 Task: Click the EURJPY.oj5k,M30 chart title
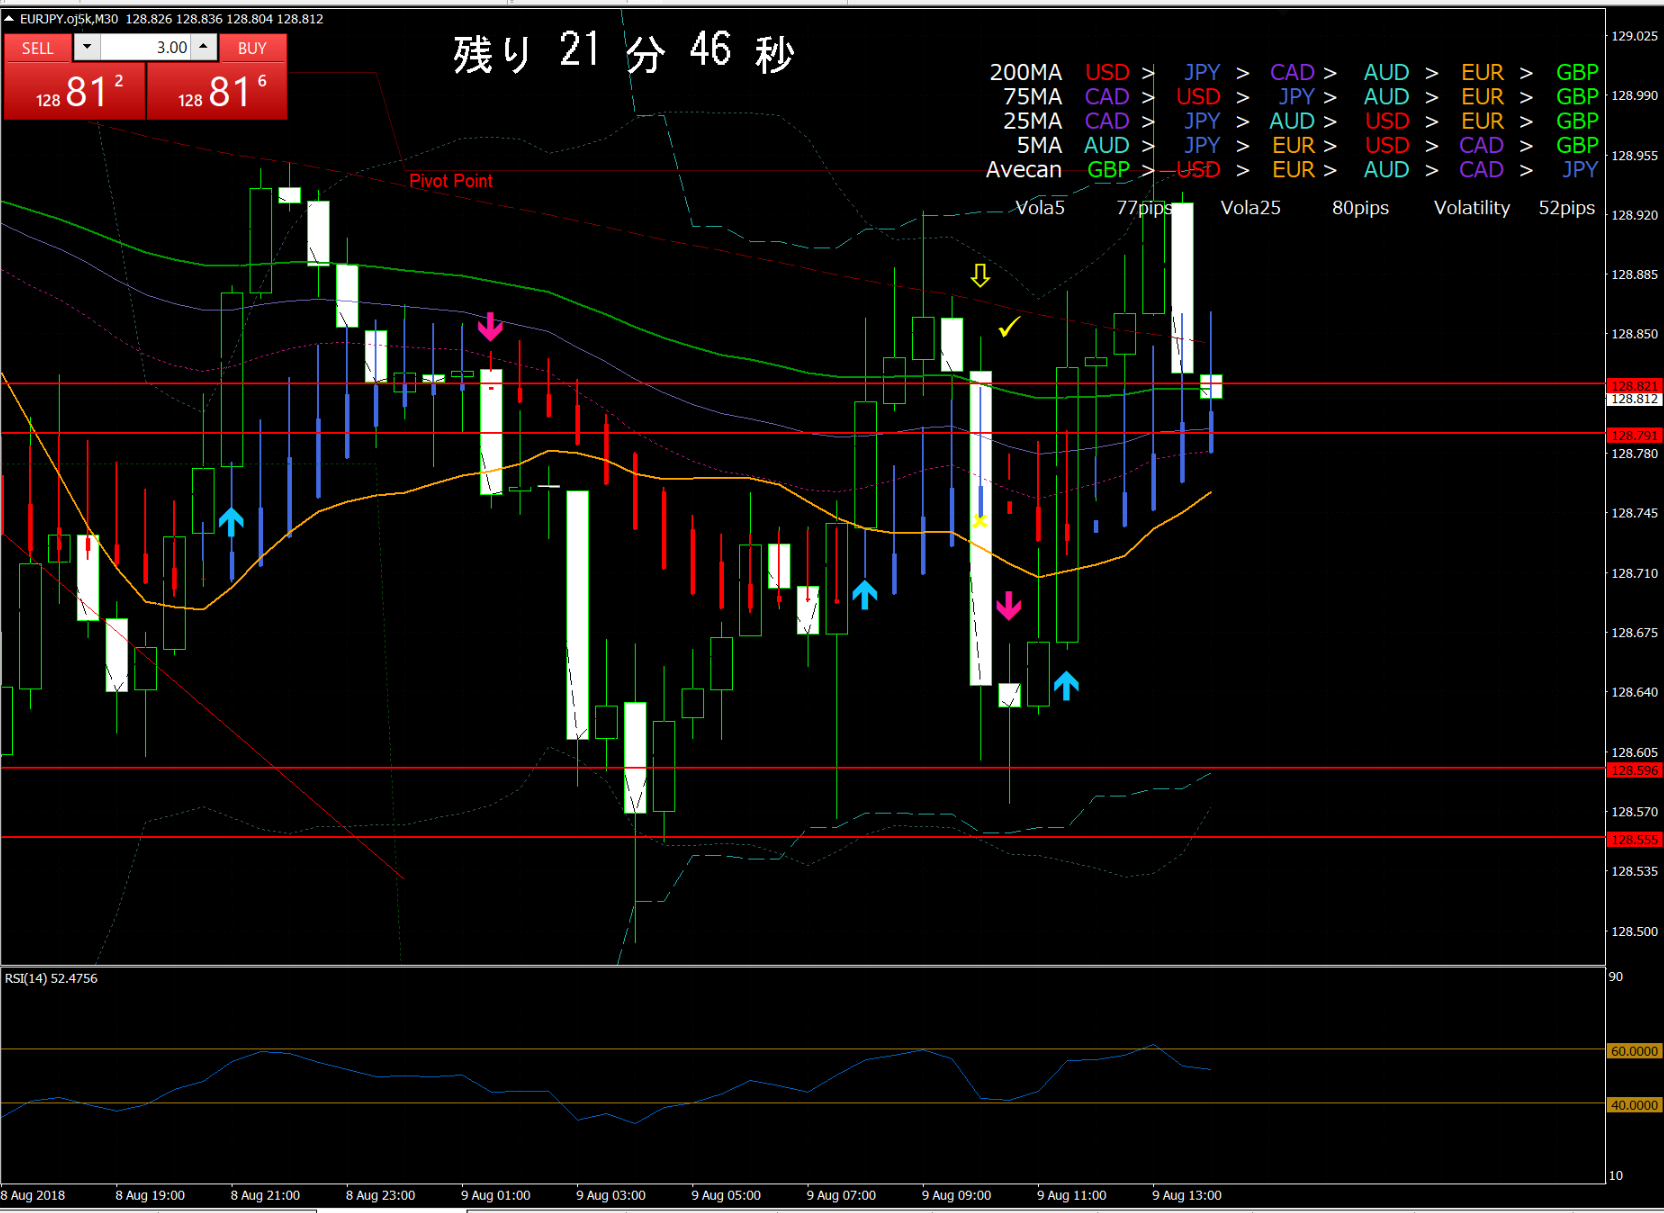pyautogui.click(x=68, y=19)
